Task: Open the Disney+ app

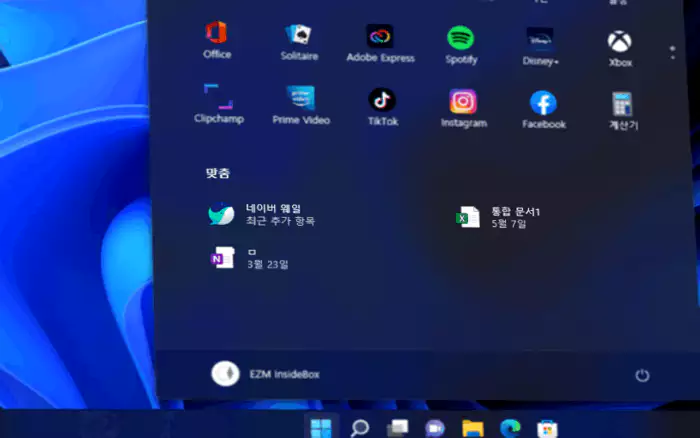Action: pos(540,46)
